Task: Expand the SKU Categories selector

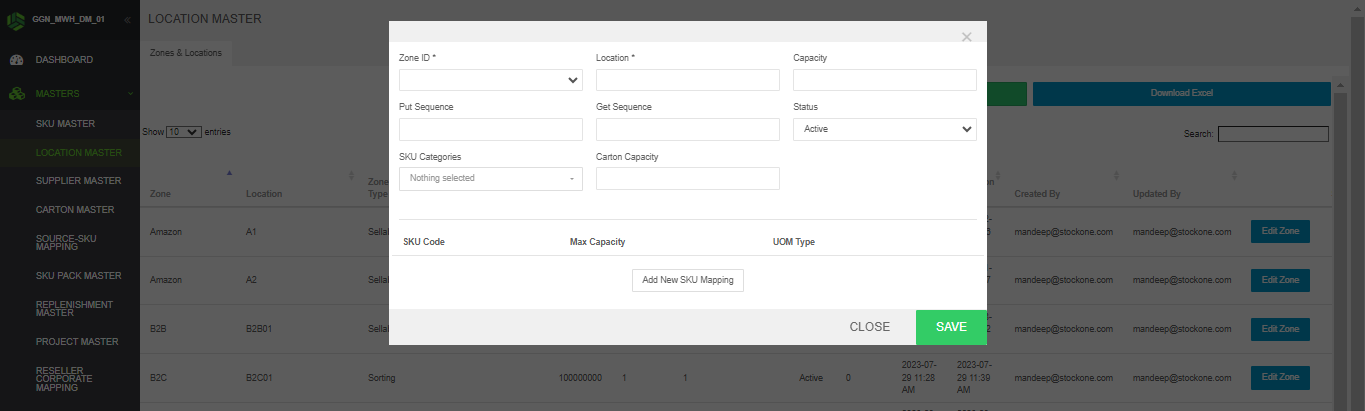Action: 490,178
